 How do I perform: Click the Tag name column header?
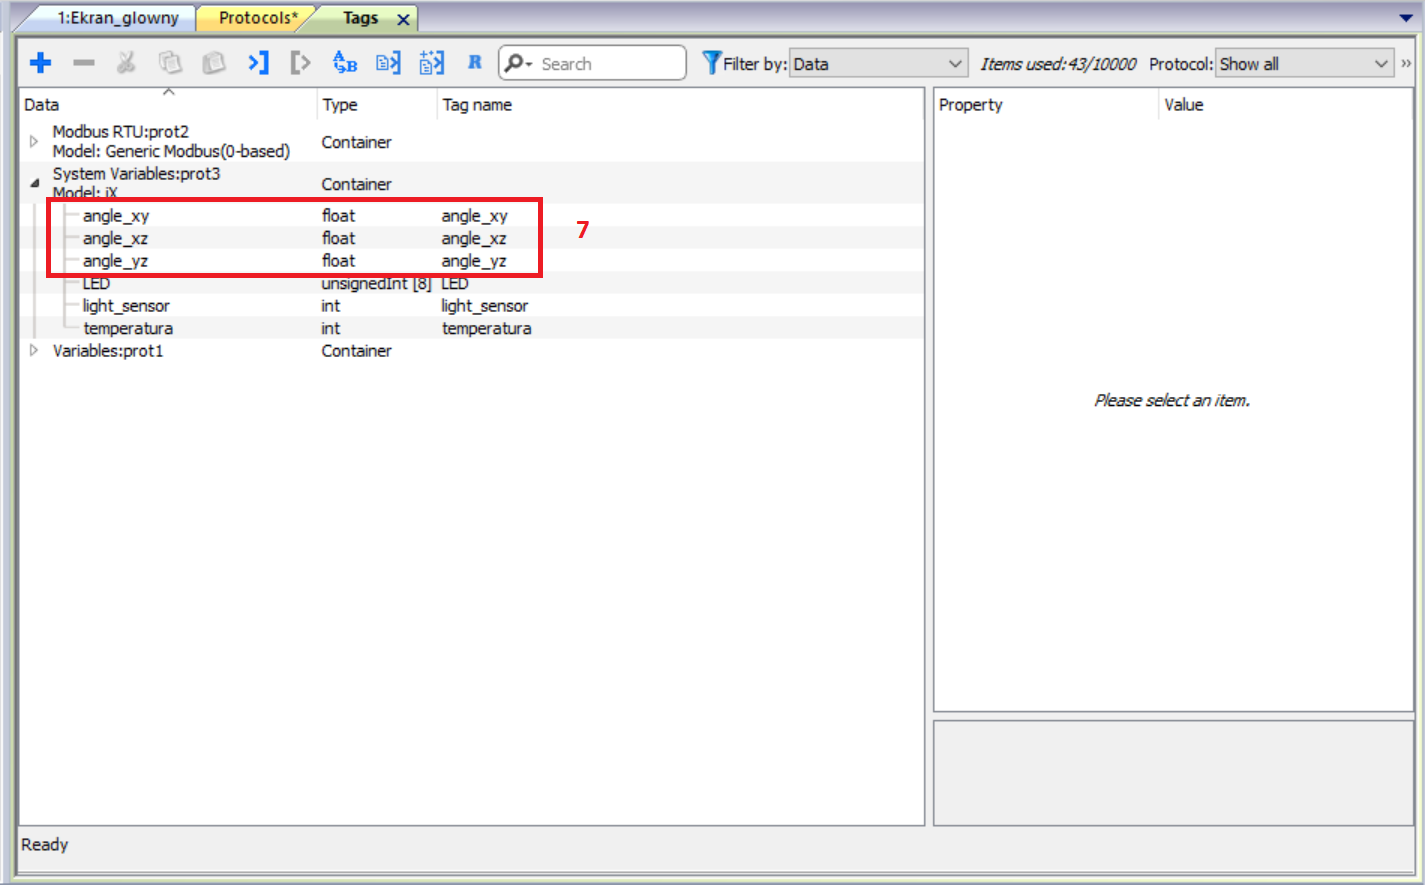point(680,104)
